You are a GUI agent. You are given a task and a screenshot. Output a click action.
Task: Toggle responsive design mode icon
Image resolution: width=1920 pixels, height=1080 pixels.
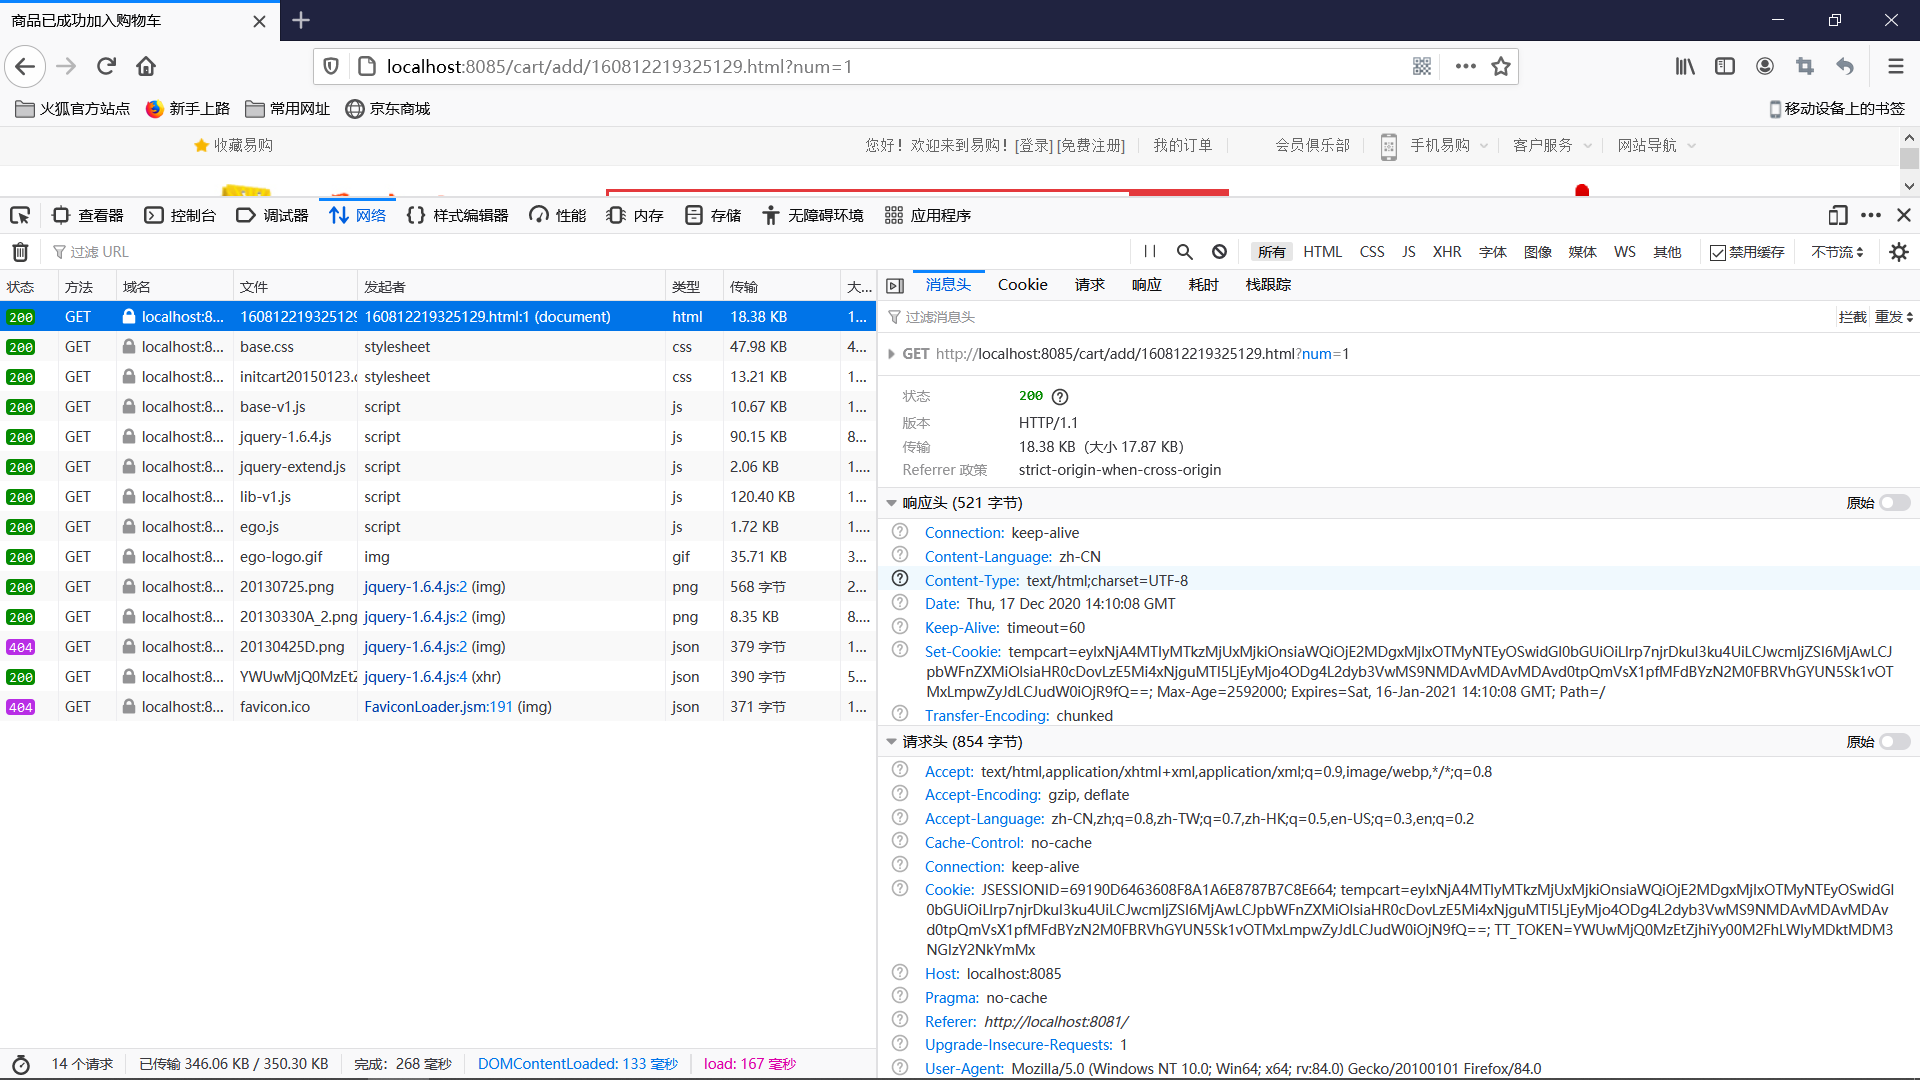pos(1838,215)
